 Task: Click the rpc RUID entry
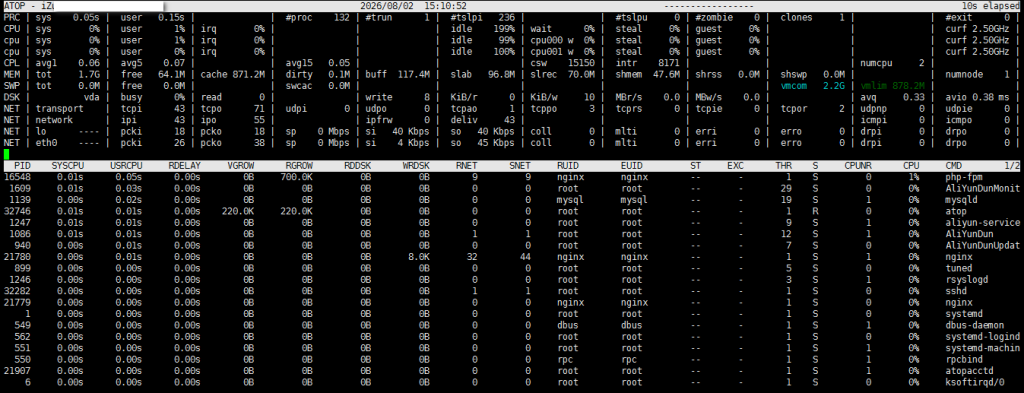[x=565, y=360]
